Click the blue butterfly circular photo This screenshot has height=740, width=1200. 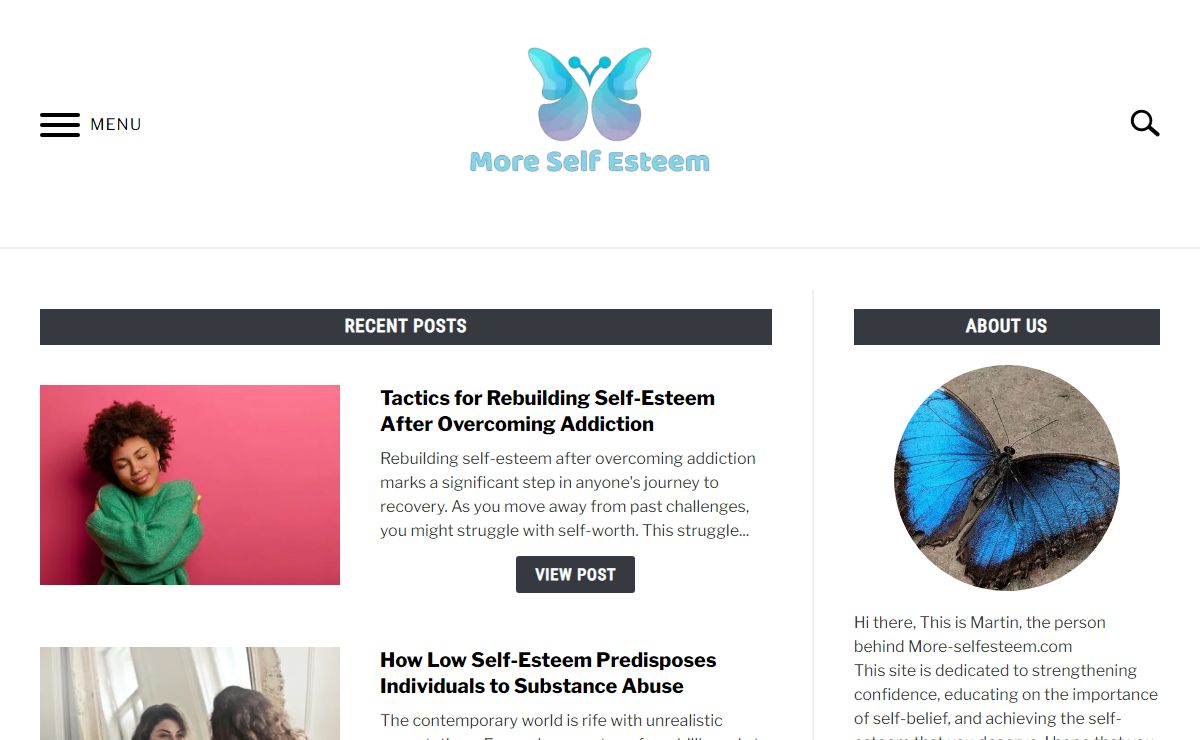pos(1007,478)
